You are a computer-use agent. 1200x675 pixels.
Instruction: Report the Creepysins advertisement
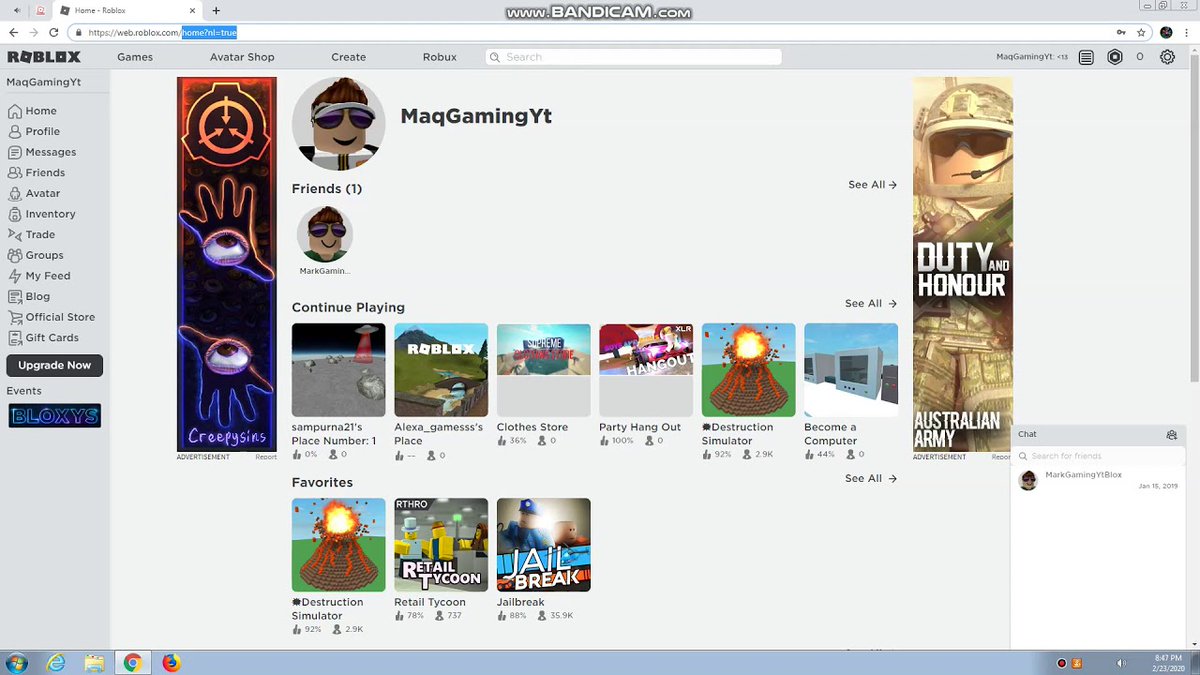pos(266,457)
